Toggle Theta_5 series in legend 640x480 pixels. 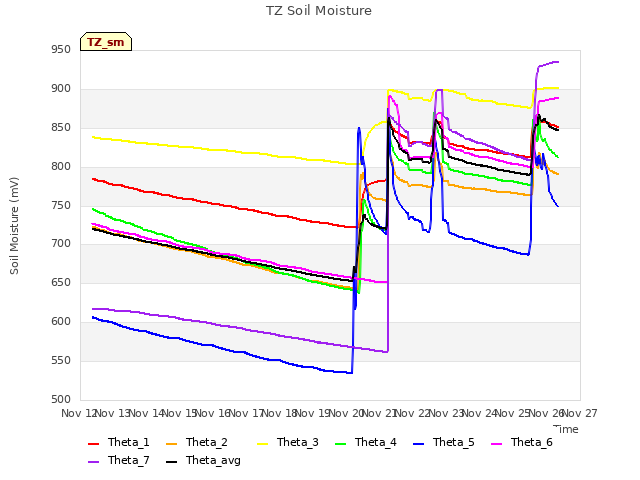pos(444,442)
